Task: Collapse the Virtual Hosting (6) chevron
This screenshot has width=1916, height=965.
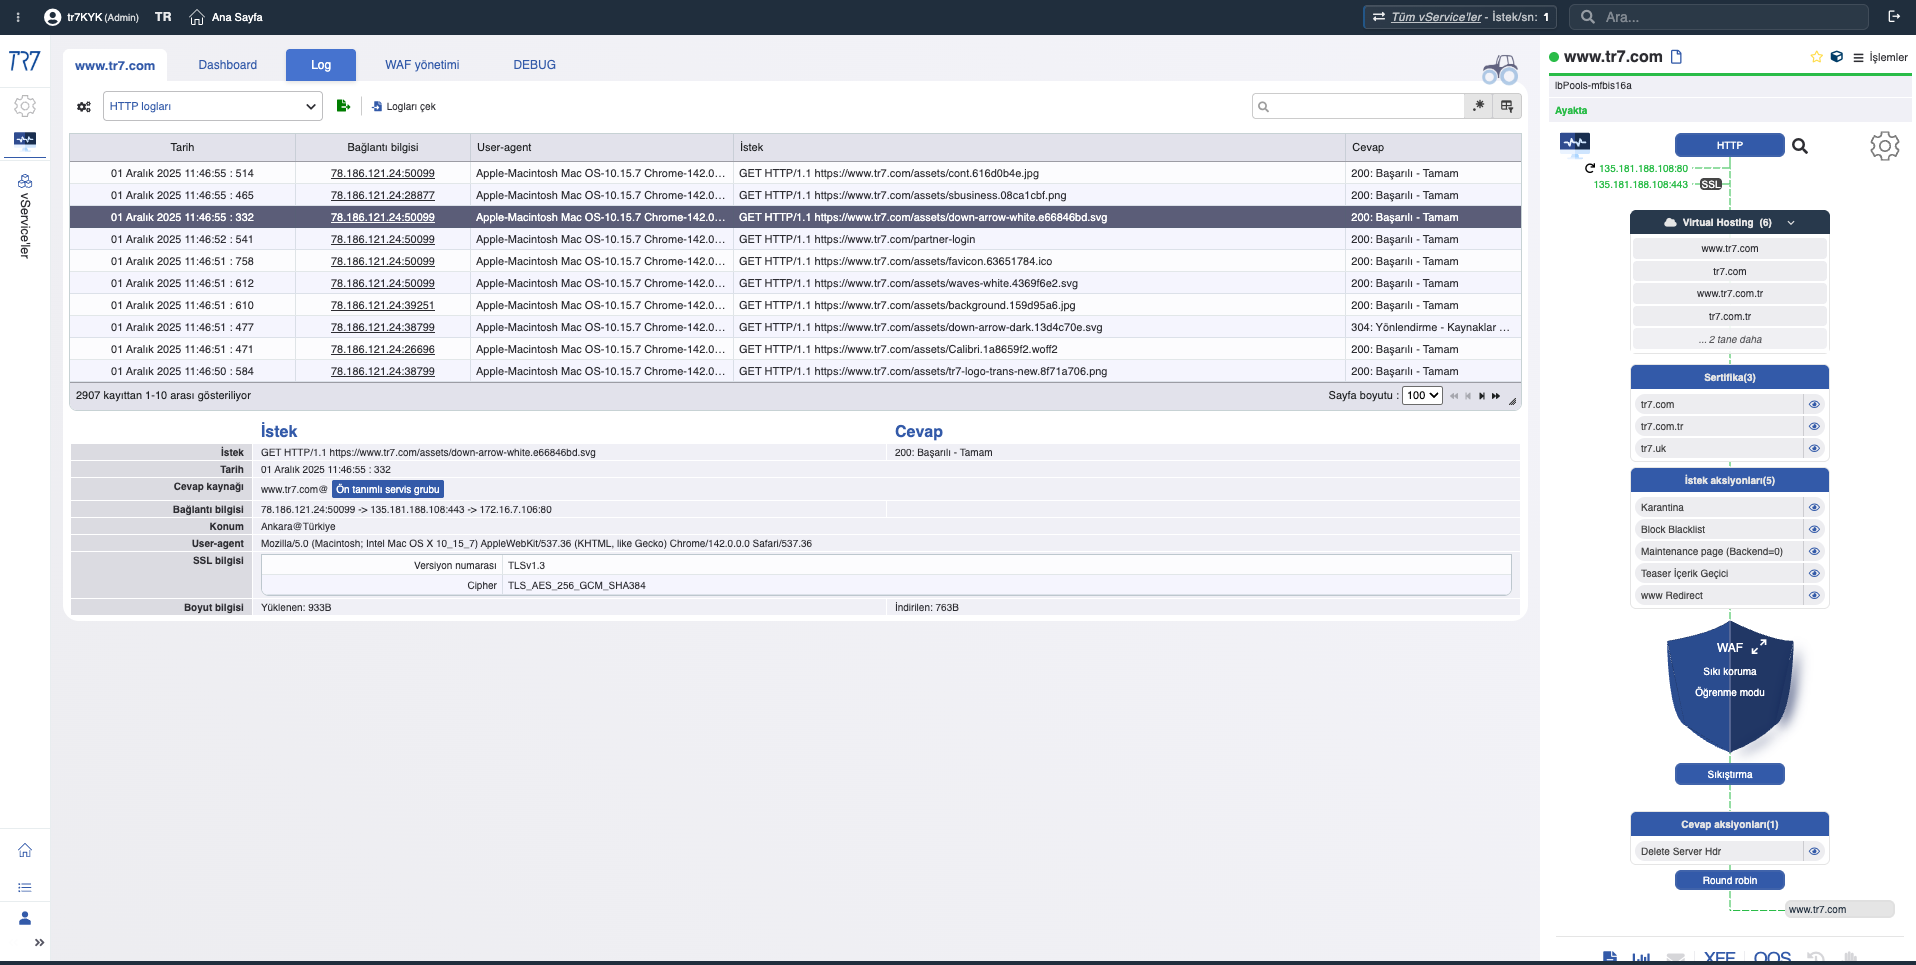Action: coord(1791,223)
